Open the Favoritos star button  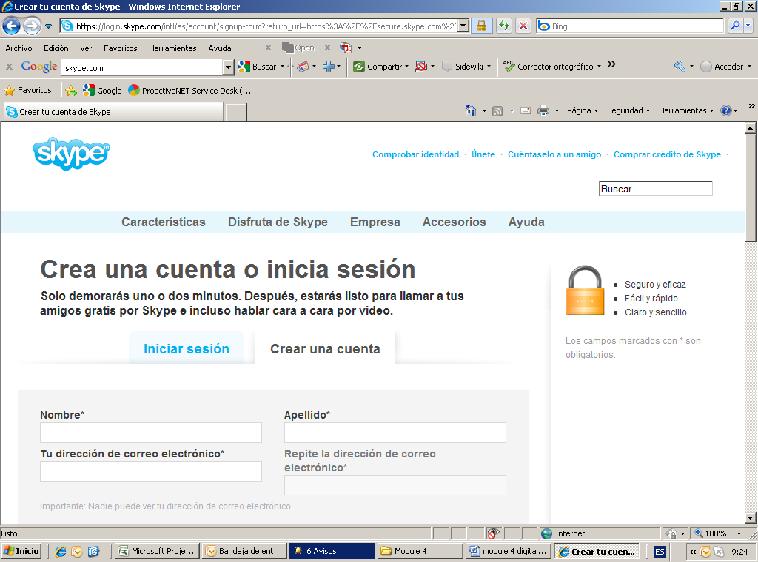(28, 90)
